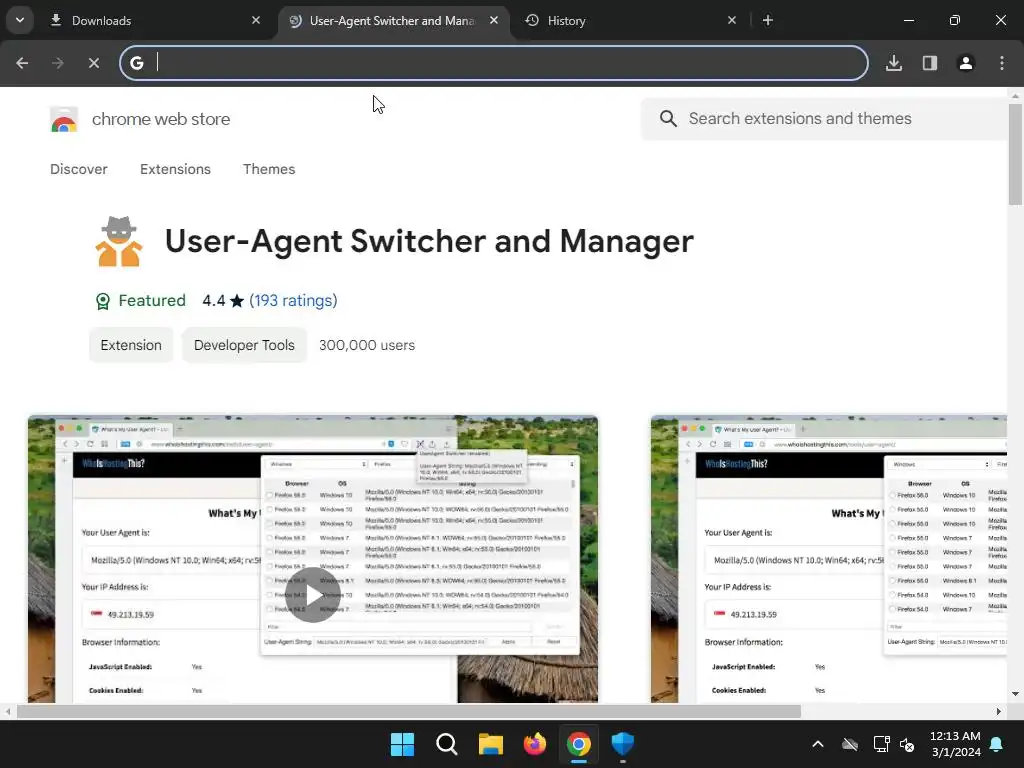1024x768 pixels.
Task: Toggle the side panel icon
Action: click(x=930, y=63)
